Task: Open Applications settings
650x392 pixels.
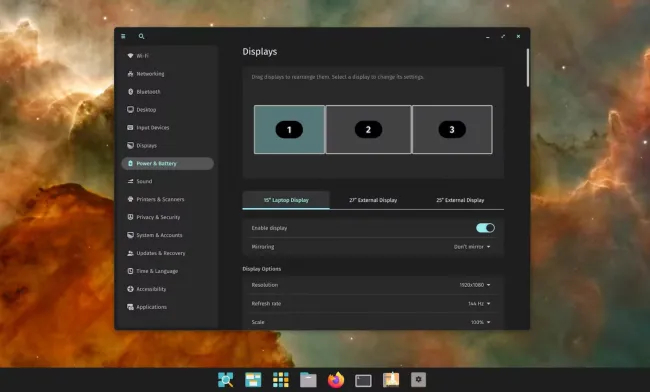Action: pyautogui.click(x=167, y=307)
